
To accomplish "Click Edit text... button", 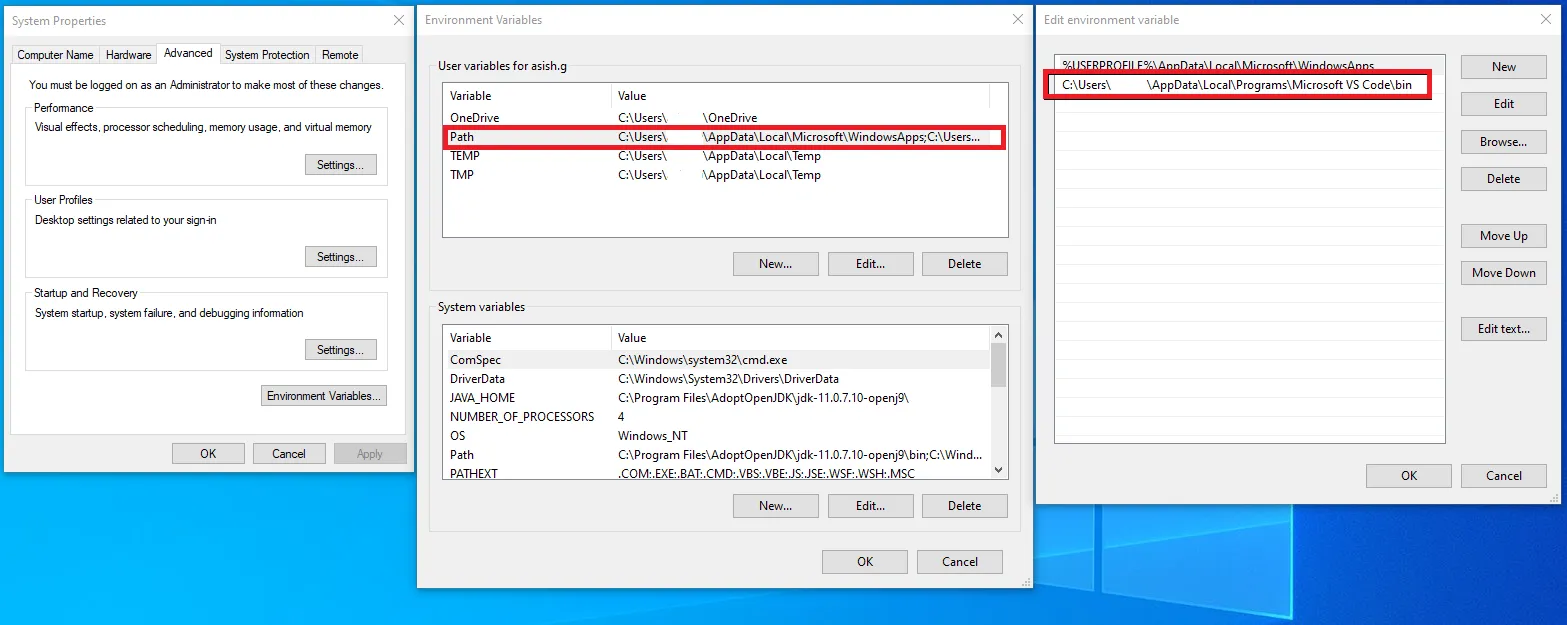I will pos(1504,329).
